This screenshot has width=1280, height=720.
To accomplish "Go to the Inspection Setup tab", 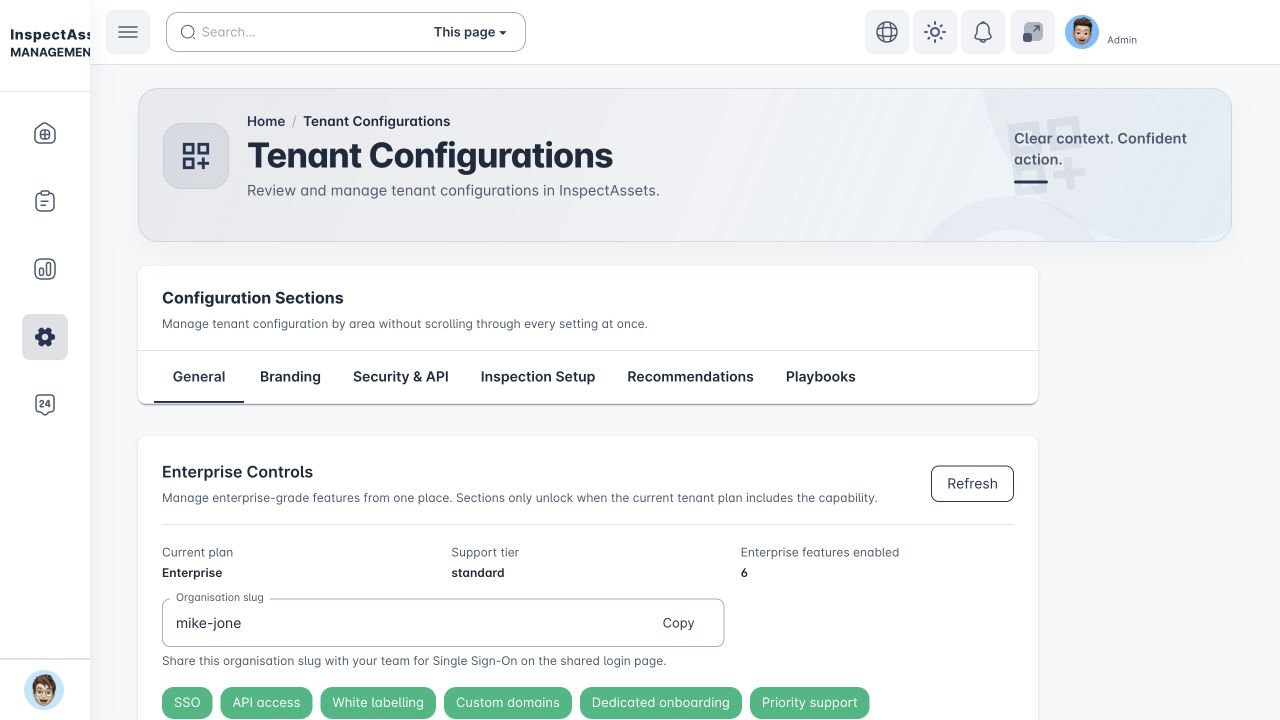I will click(x=538, y=377).
